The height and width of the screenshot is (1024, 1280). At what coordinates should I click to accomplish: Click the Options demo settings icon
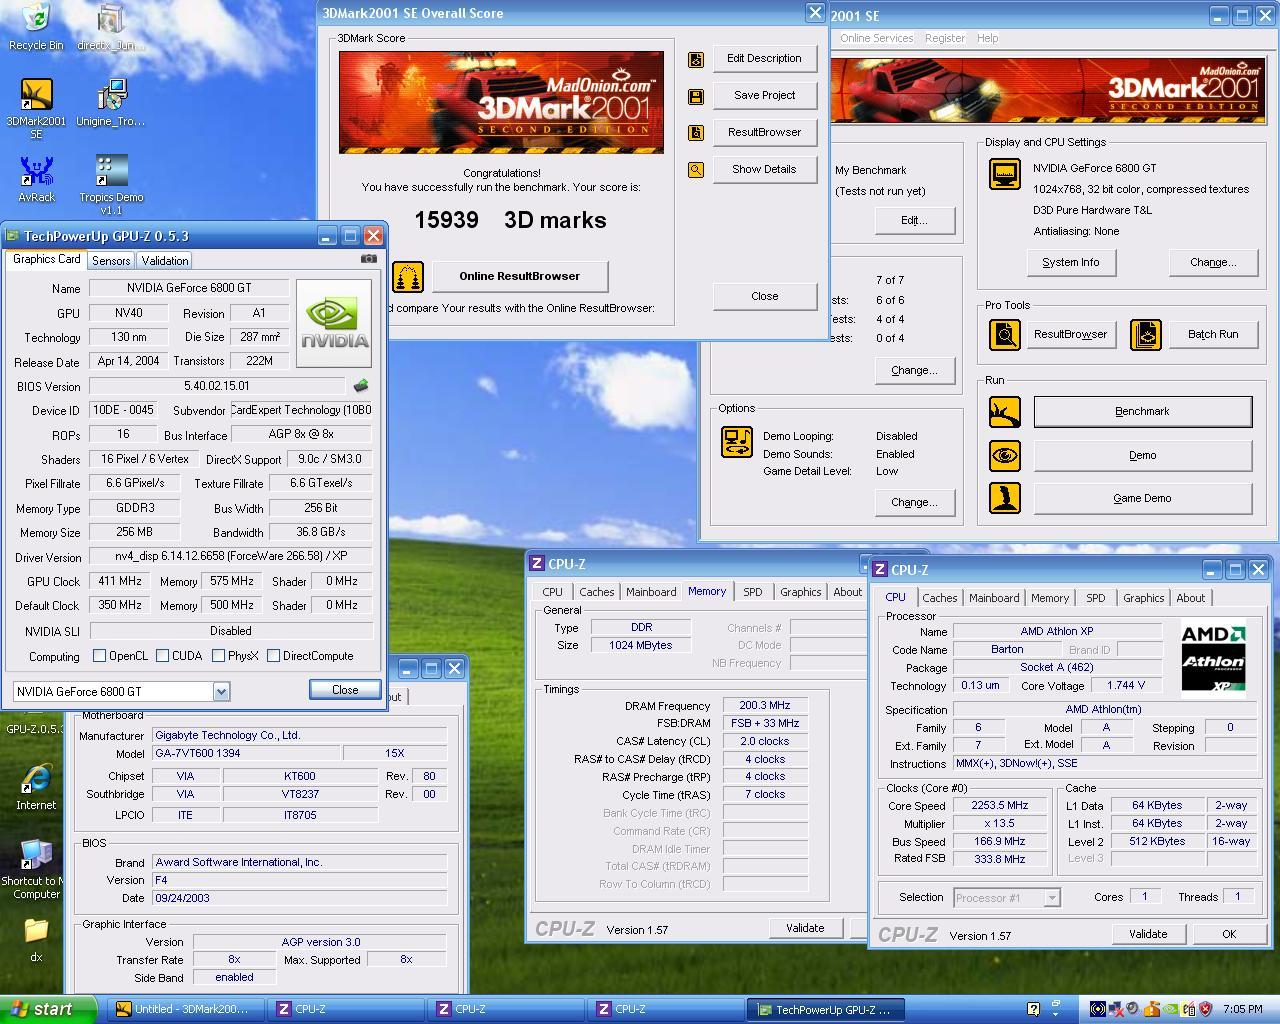737,442
